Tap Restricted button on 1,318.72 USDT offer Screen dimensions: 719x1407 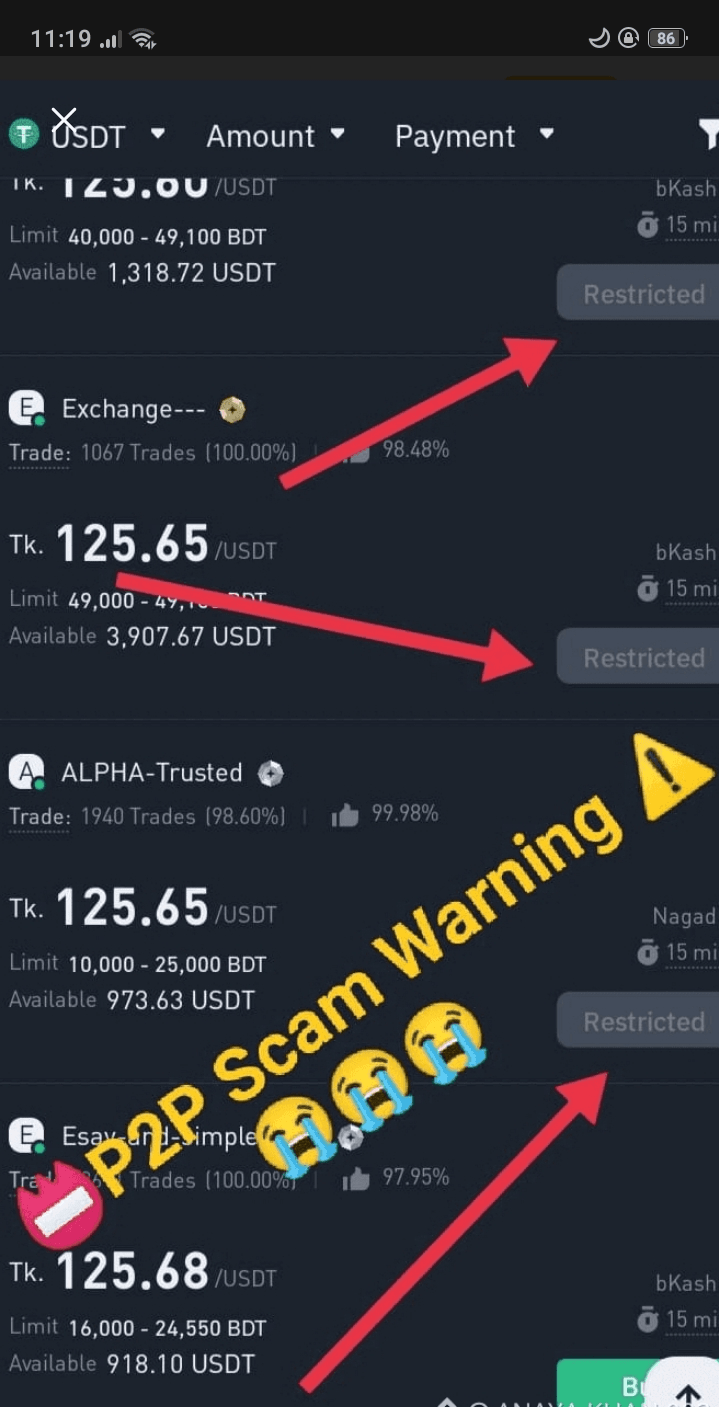(637, 294)
